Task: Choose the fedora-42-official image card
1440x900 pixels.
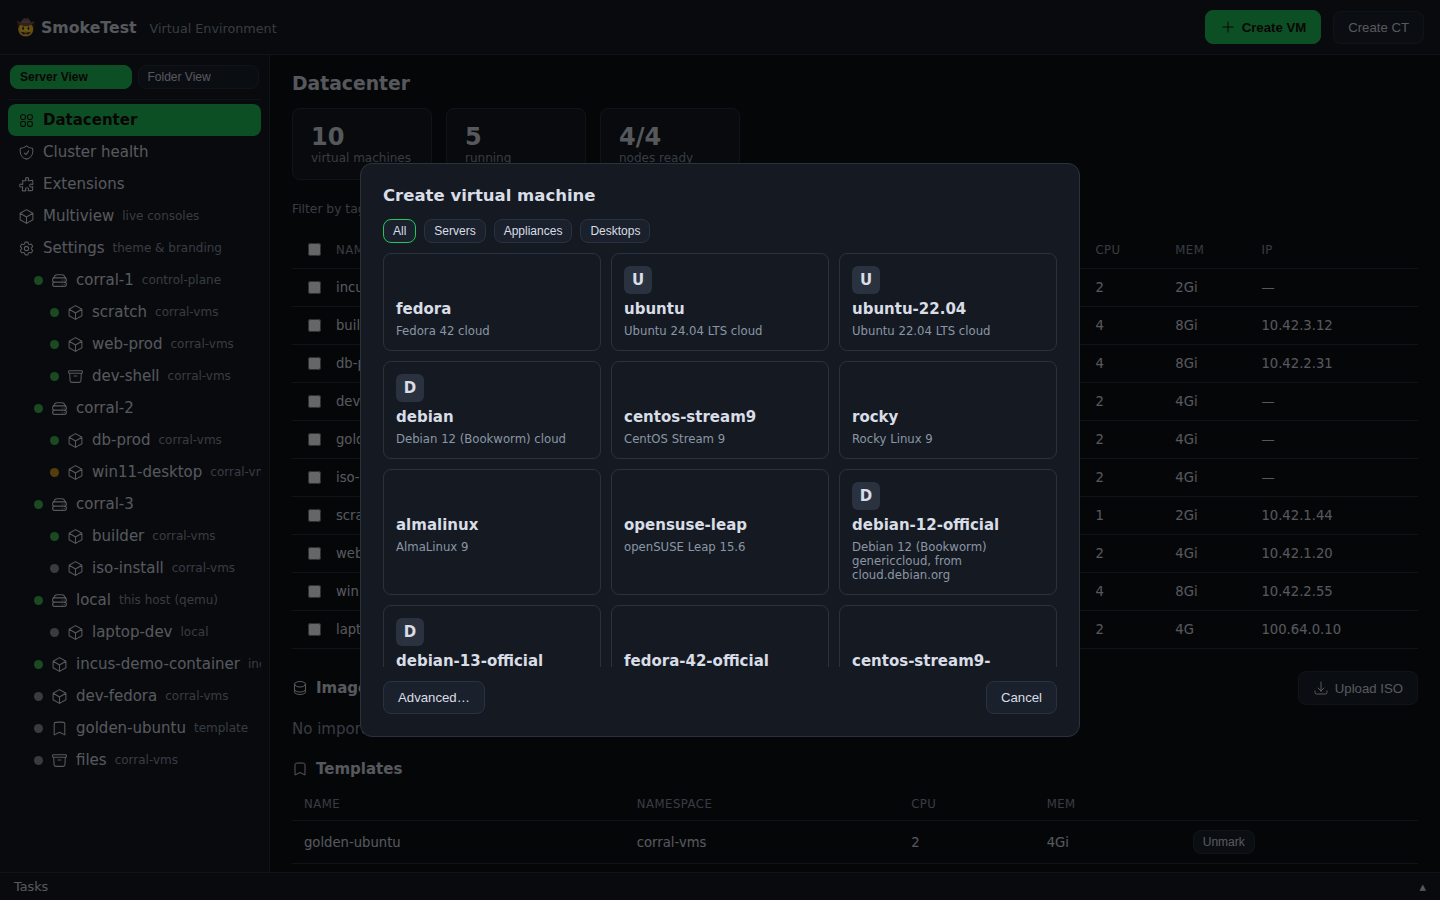Action: [x=720, y=636]
